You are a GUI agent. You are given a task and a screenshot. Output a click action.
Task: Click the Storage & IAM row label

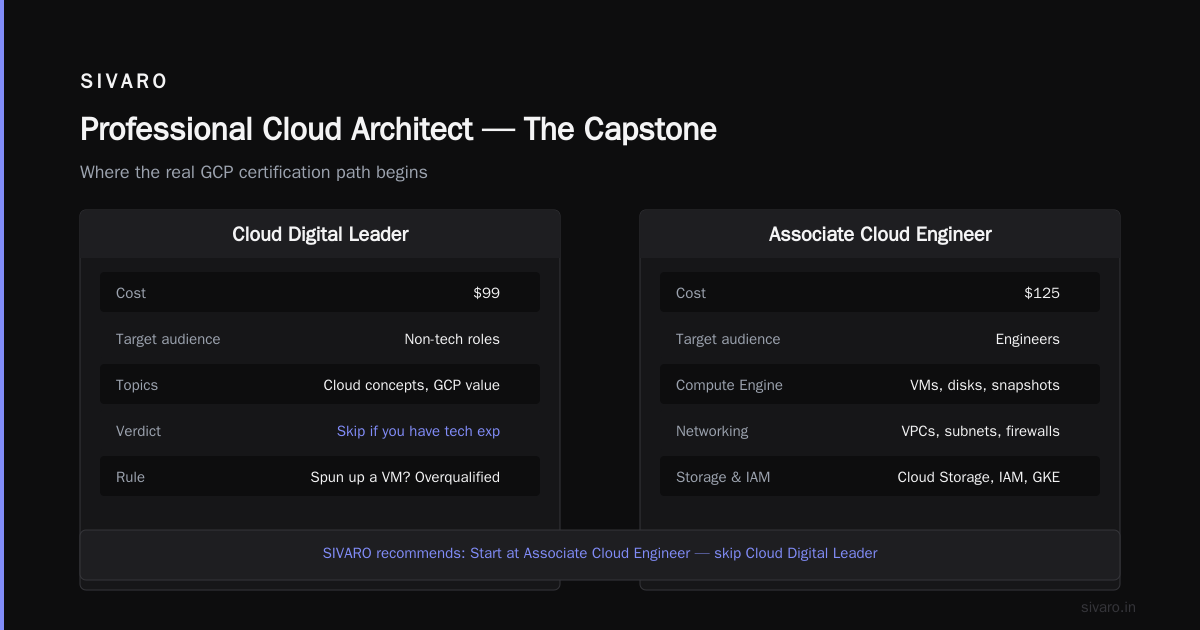pyautogui.click(x=723, y=477)
